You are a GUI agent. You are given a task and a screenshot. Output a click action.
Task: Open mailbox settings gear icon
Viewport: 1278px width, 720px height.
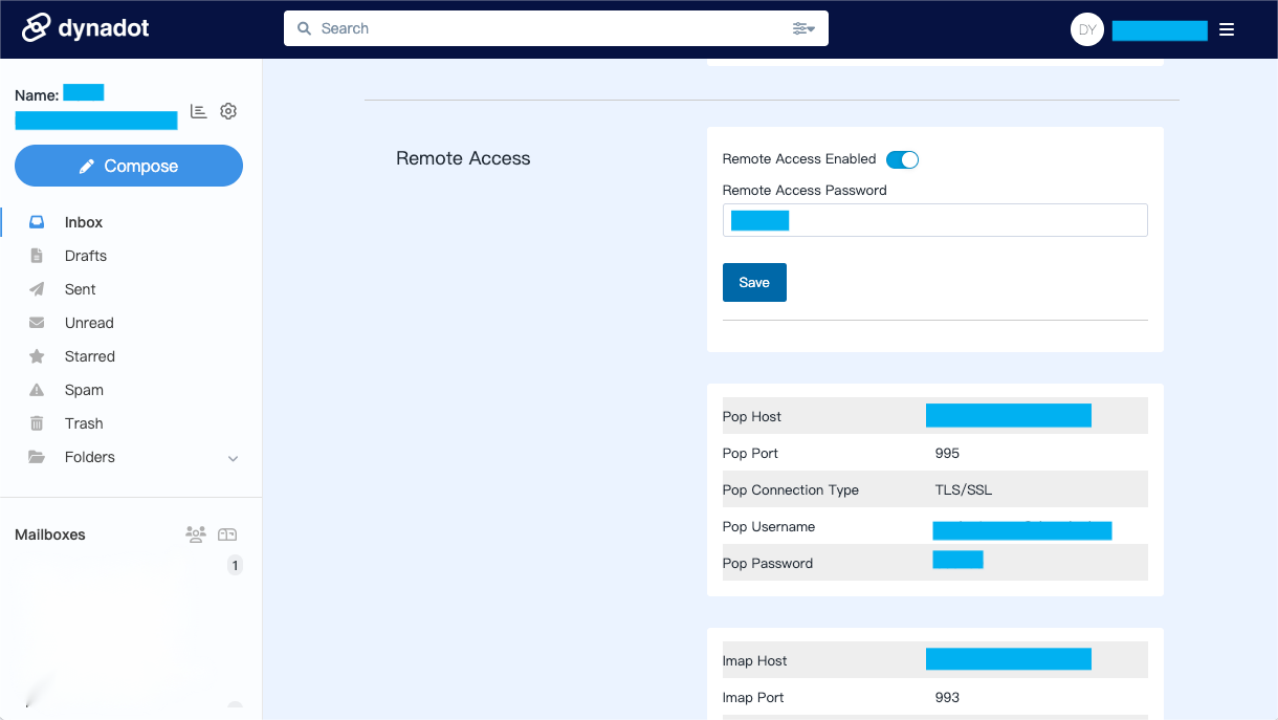[x=228, y=111]
